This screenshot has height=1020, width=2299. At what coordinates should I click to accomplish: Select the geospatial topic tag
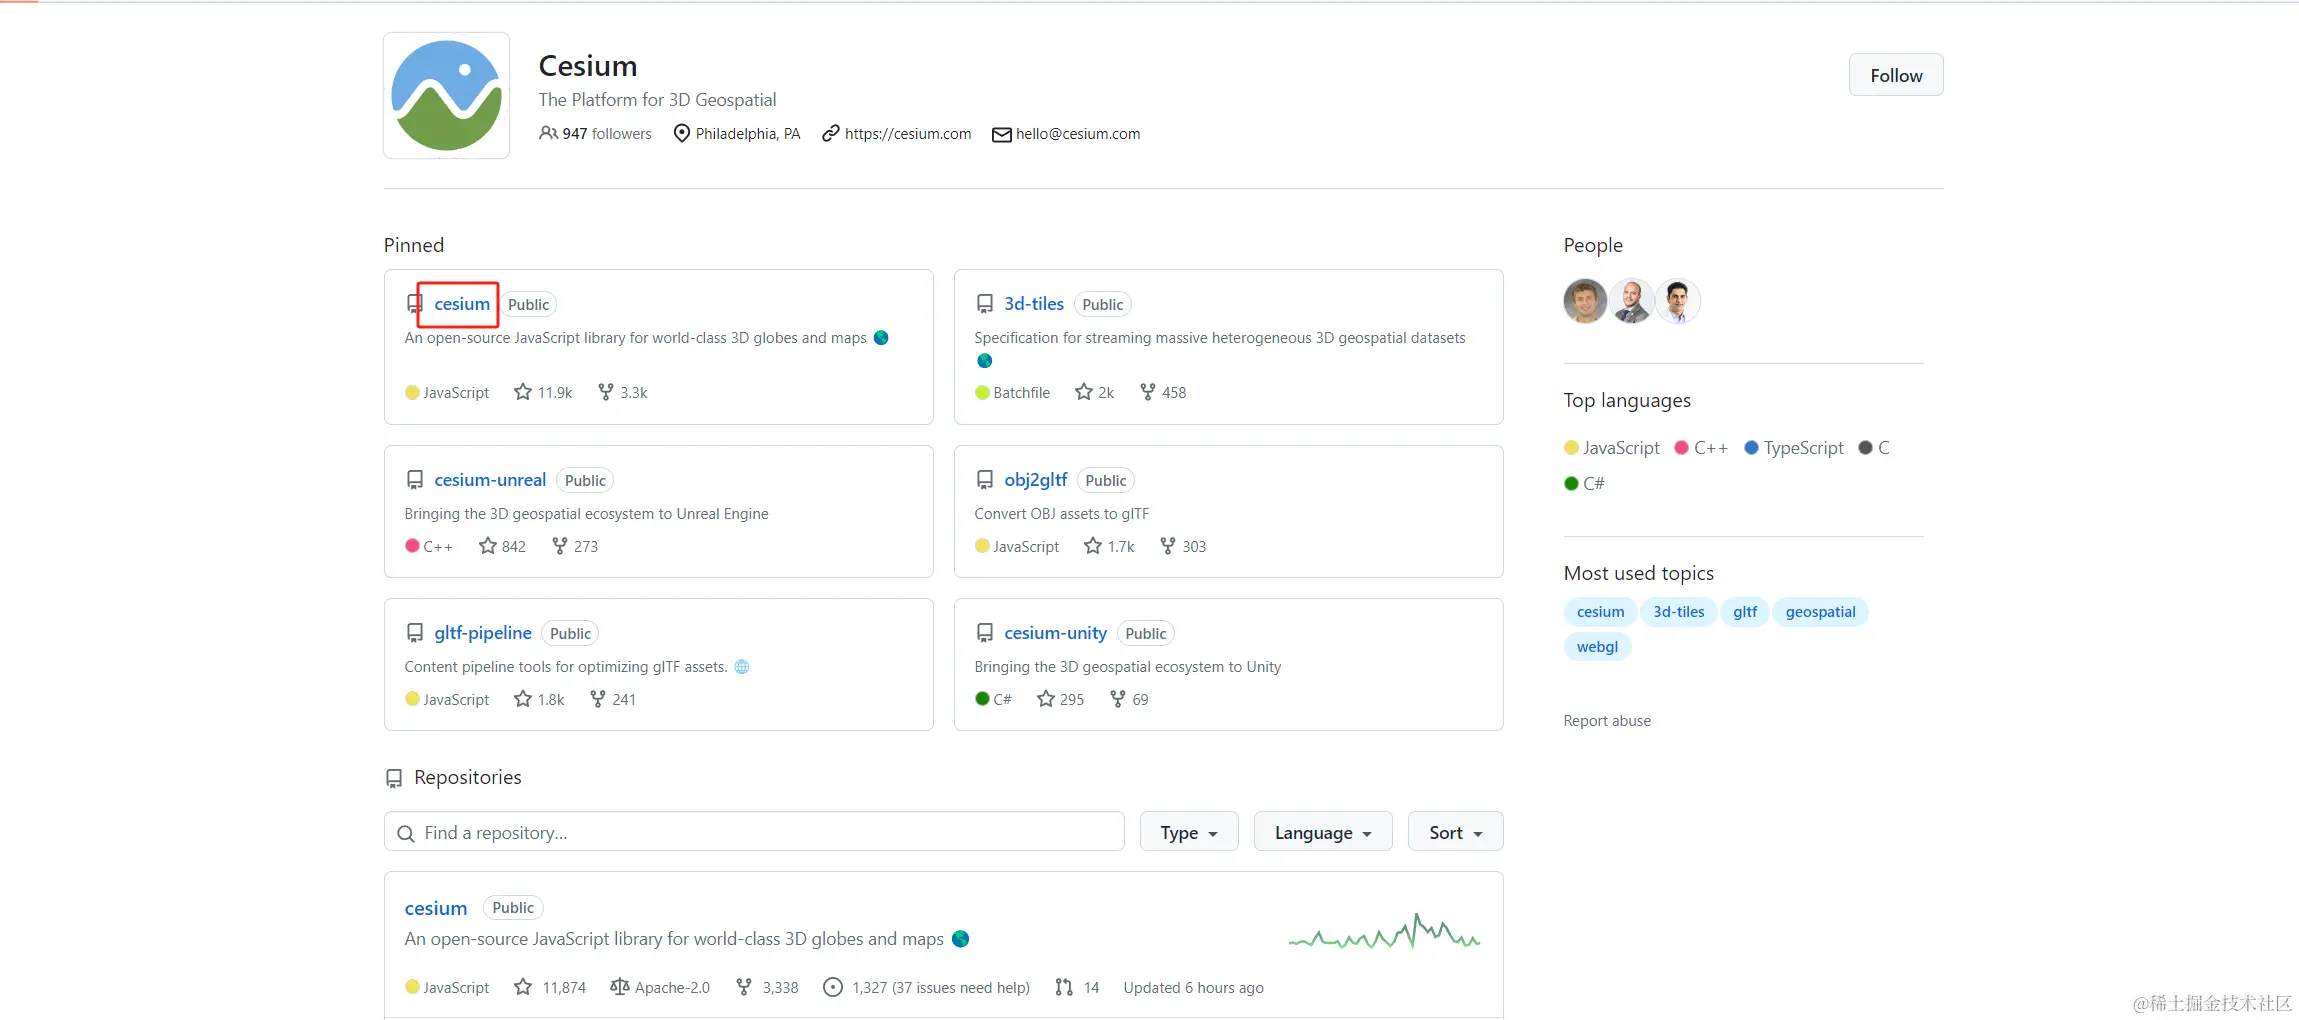pyautogui.click(x=1820, y=612)
